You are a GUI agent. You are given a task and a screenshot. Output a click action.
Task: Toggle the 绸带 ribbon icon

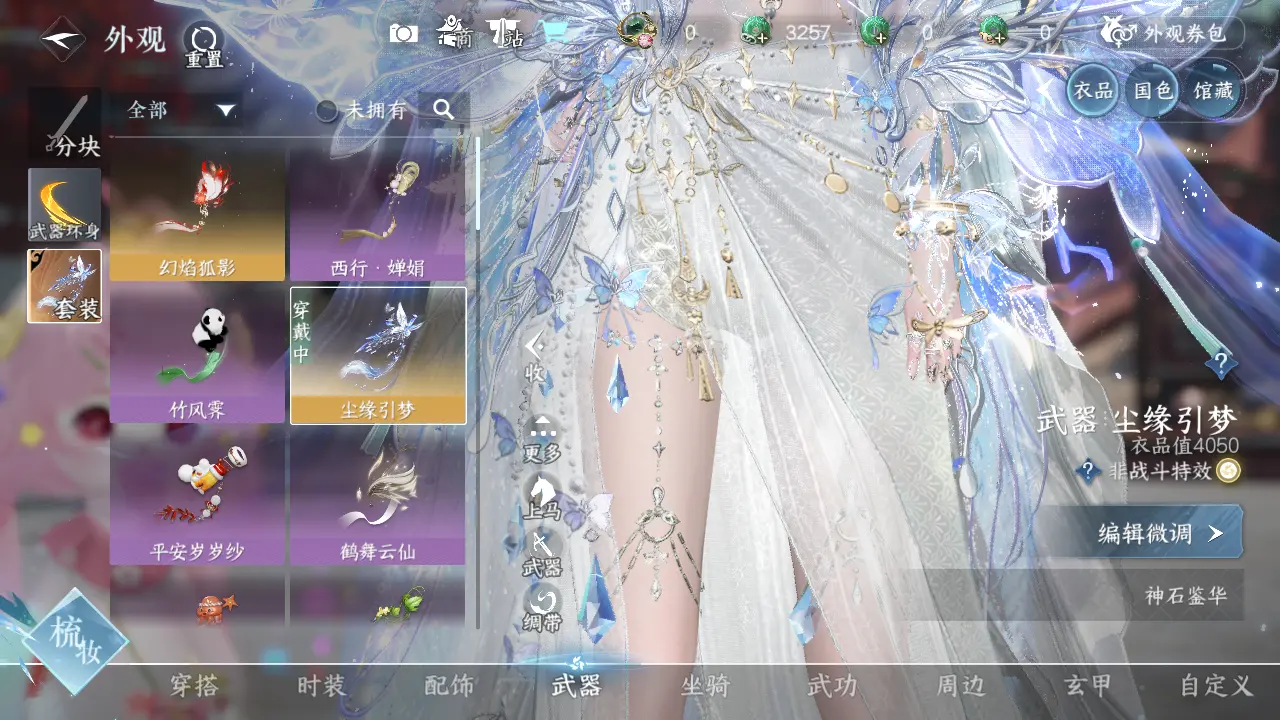(x=542, y=609)
